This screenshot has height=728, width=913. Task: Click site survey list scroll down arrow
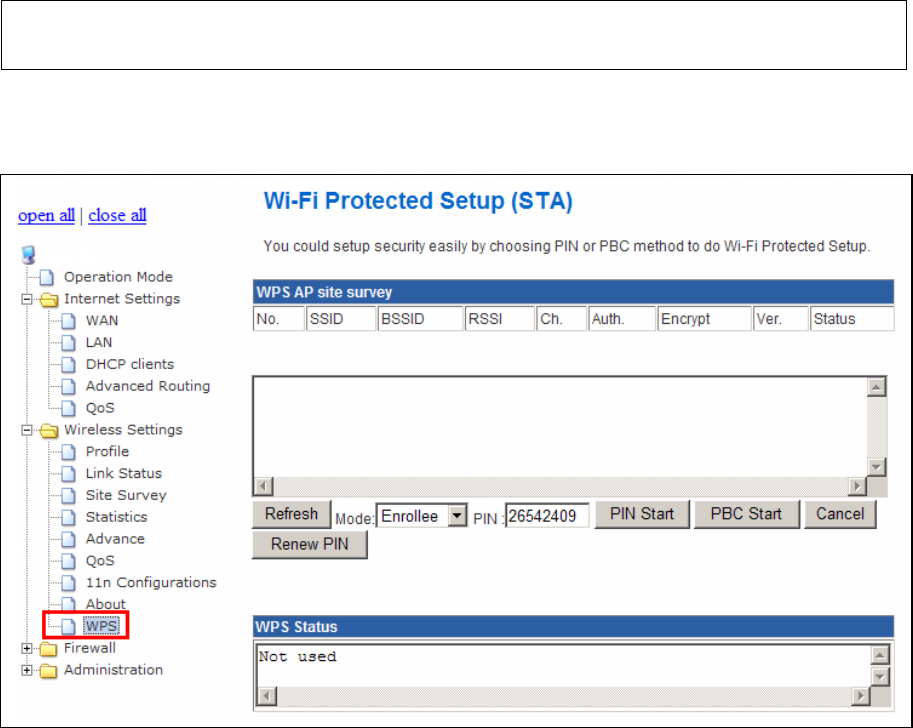[876, 467]
